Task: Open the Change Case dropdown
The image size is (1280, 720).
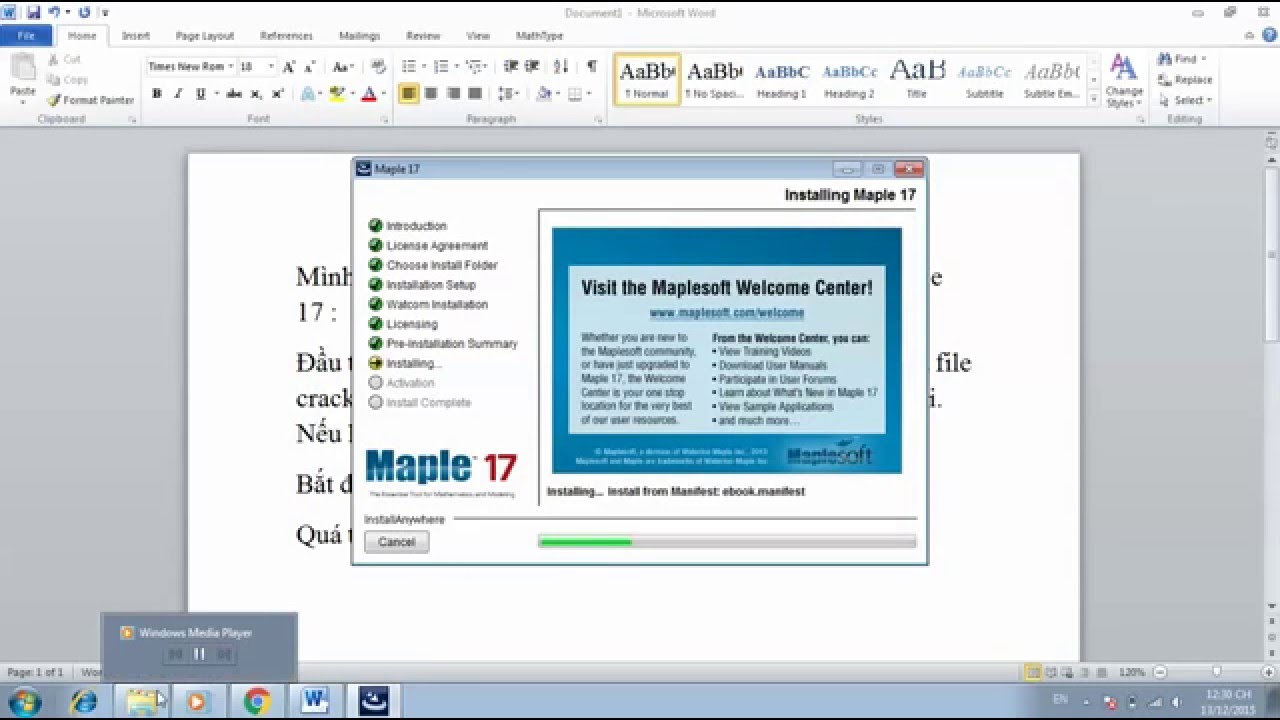Action: [x=343, y=67]
